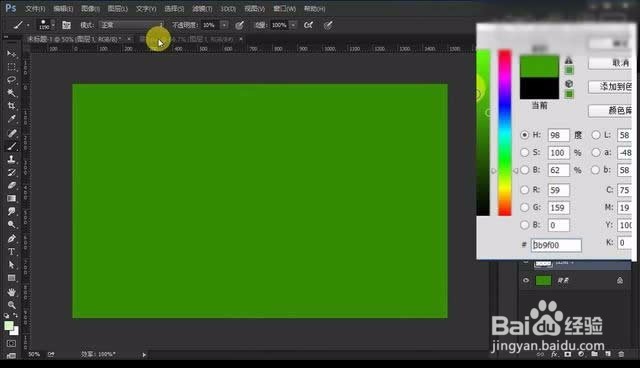640x368 pixels.
Task: Click out-of-gamut warning triangle icon
Action: (569, 60)
